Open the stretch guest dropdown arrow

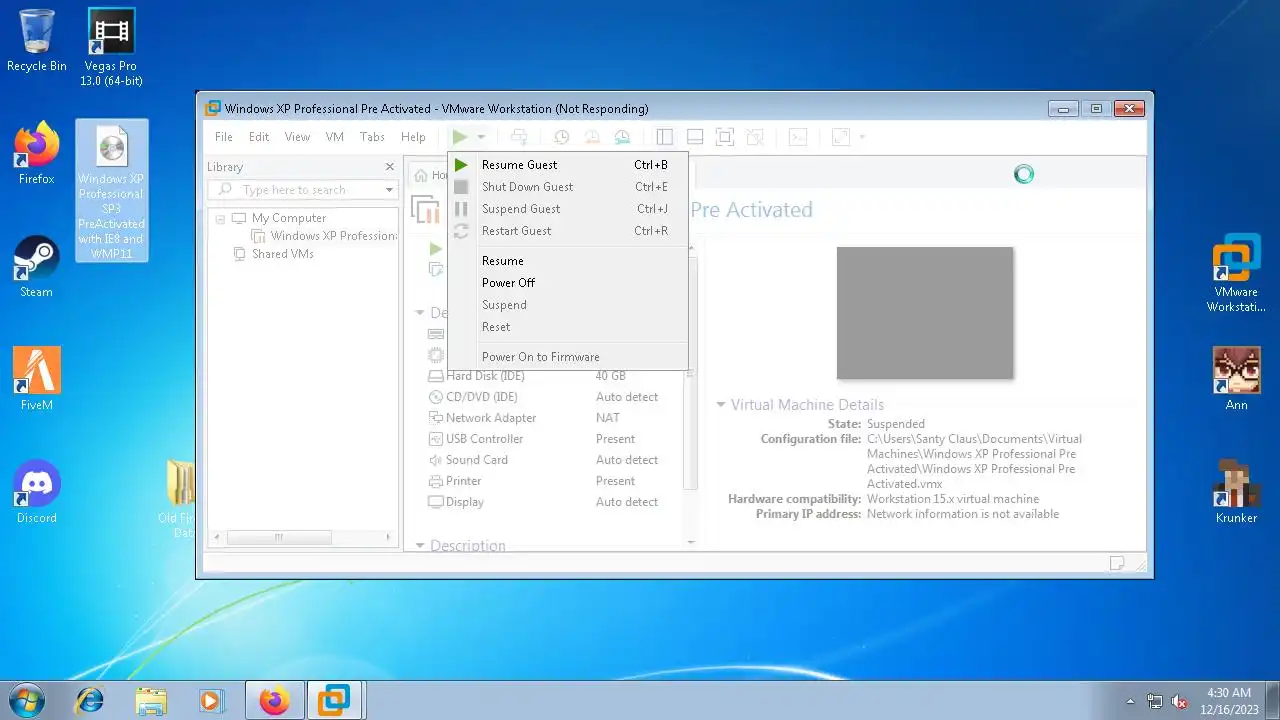click(x=862, y=137)
